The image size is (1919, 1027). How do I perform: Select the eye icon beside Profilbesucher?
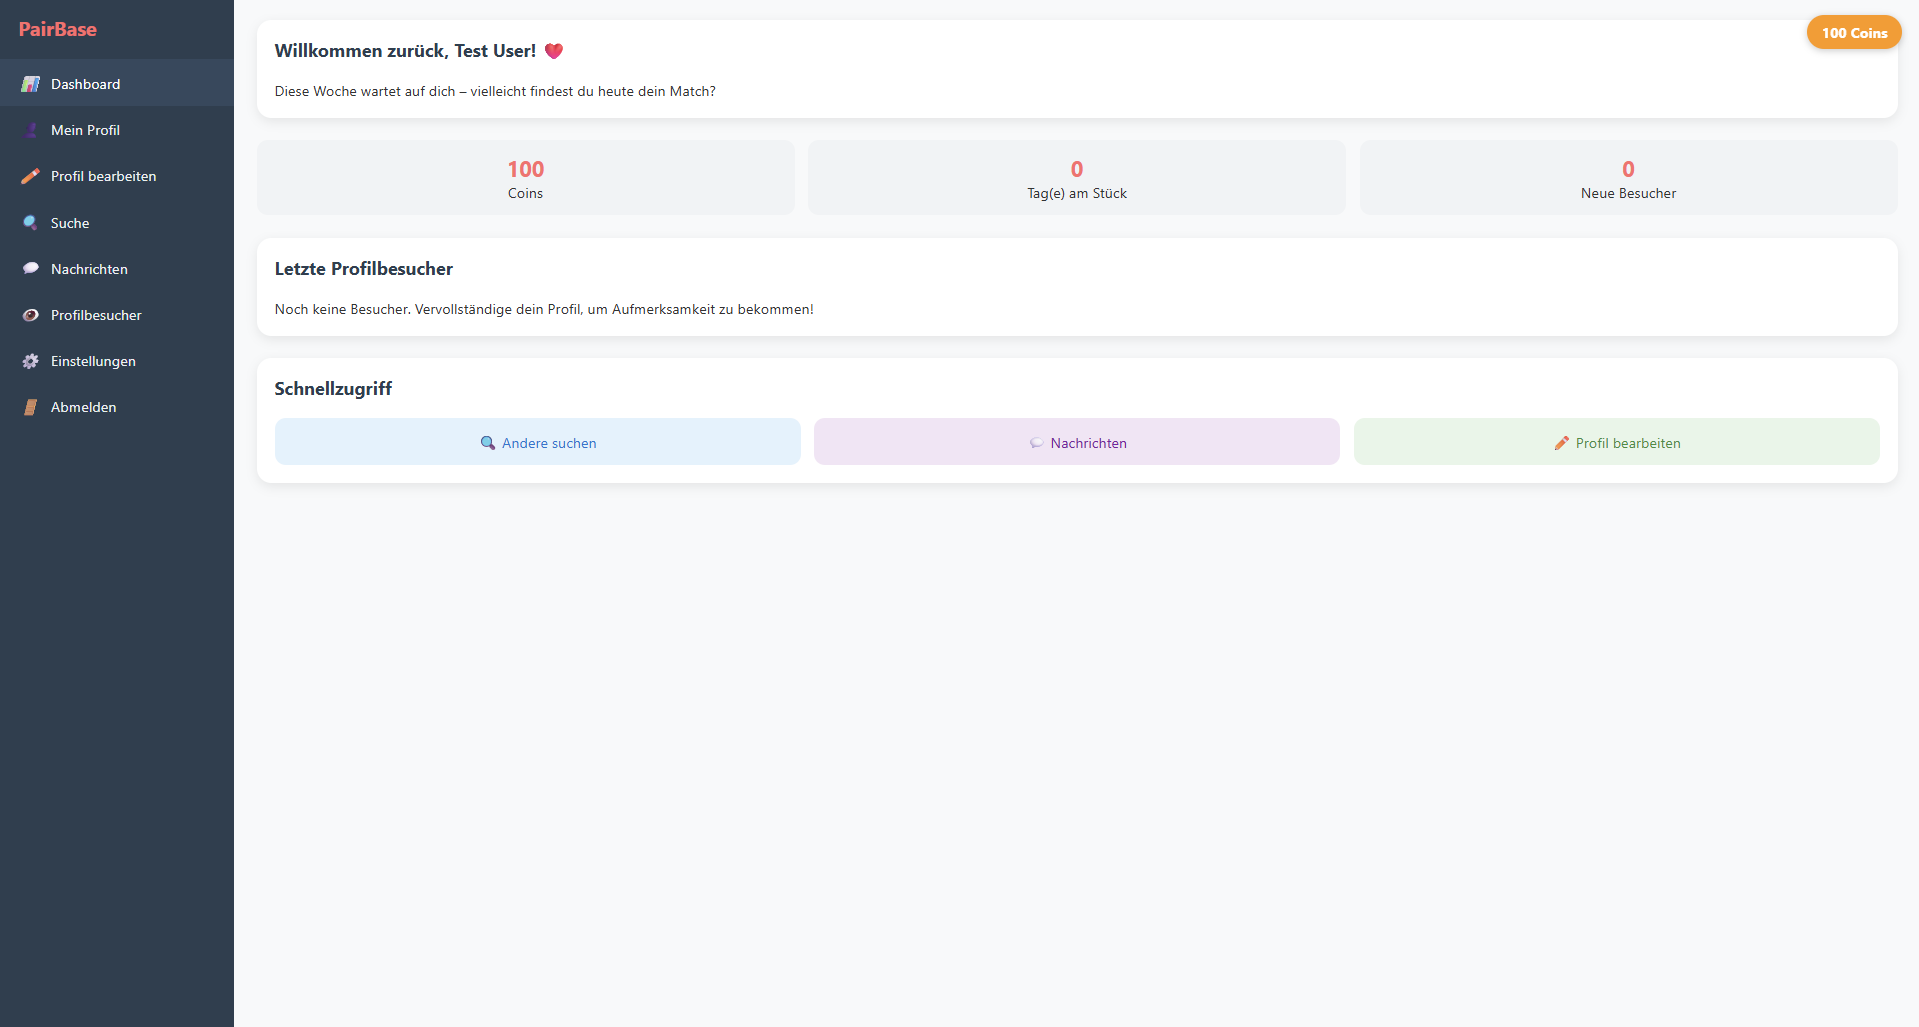[x=30, y=314]
